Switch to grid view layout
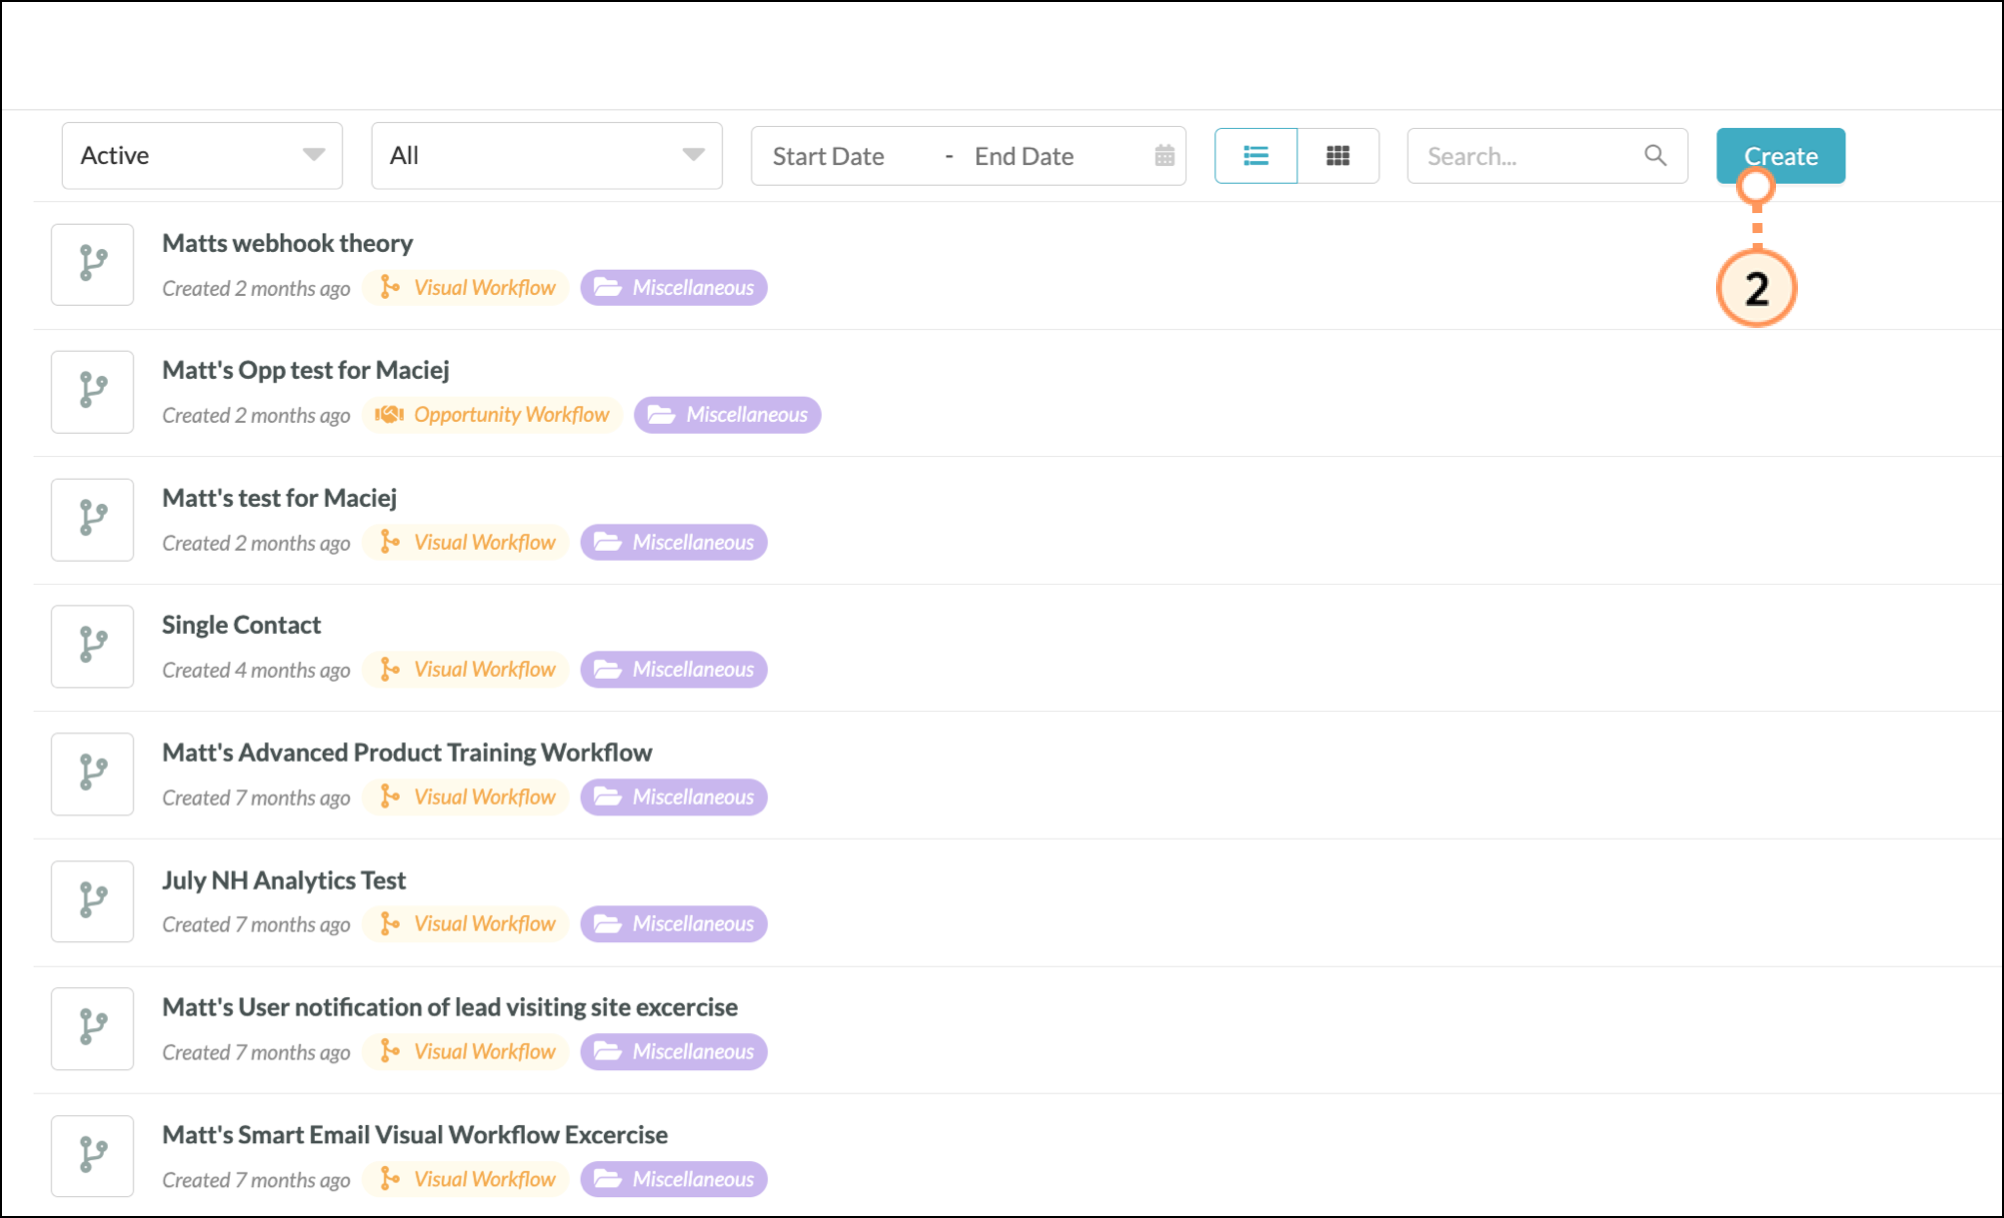Image resolution: width=2004 pixels, height=1218 pixels. (1338, 156)
